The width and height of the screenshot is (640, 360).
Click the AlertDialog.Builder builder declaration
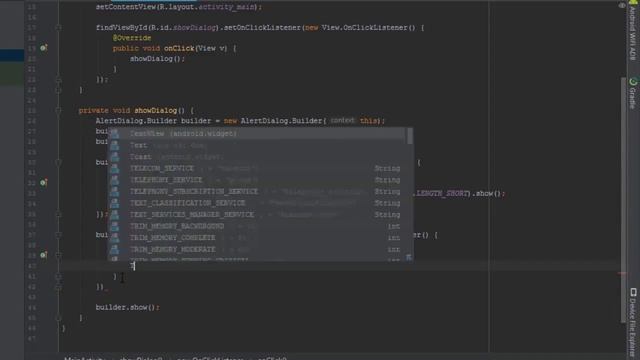tap(240, 121)
